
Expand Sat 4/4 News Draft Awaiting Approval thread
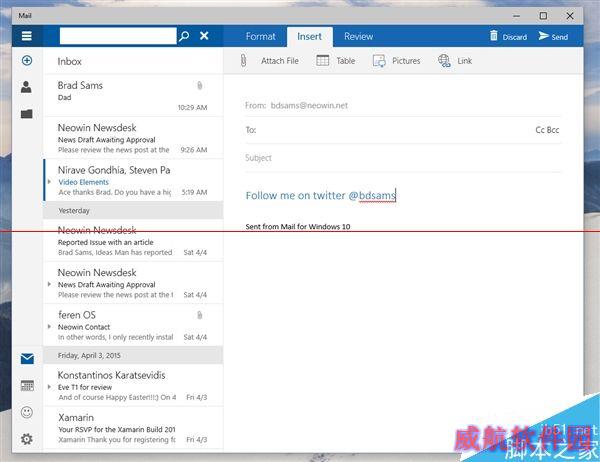[49, 284]
